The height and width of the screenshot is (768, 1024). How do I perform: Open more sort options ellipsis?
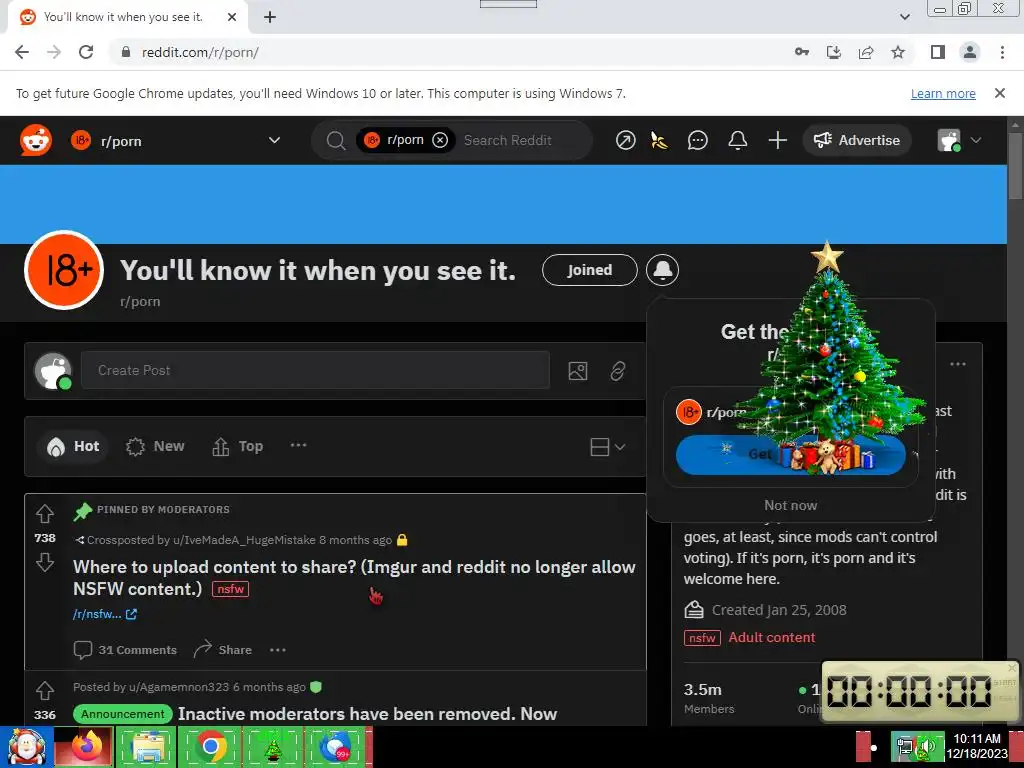coord(298,445)
